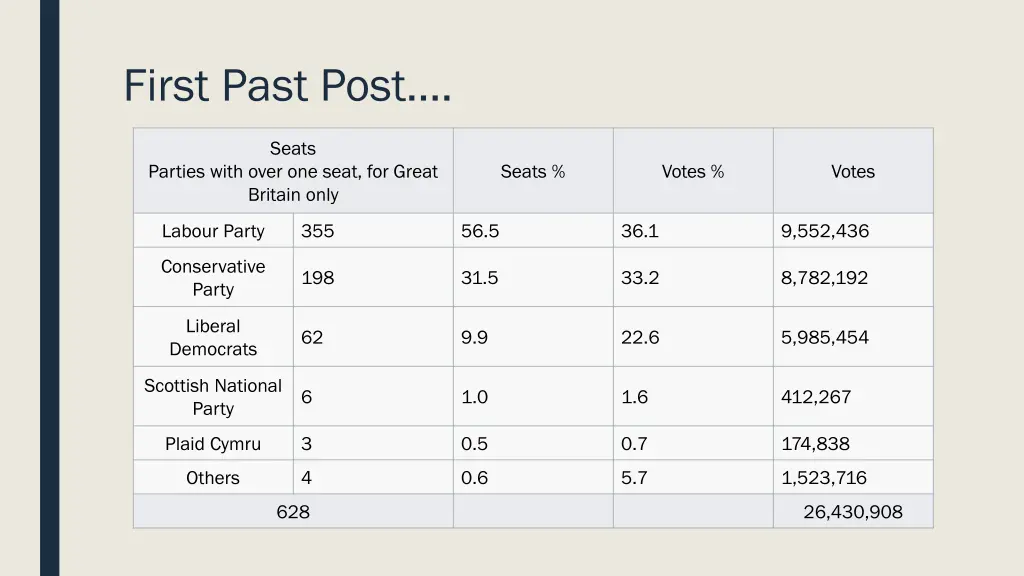Select the Liberal Democrats cell
The height and width of the screenshot is (576, 1024).
pos(214,337)
